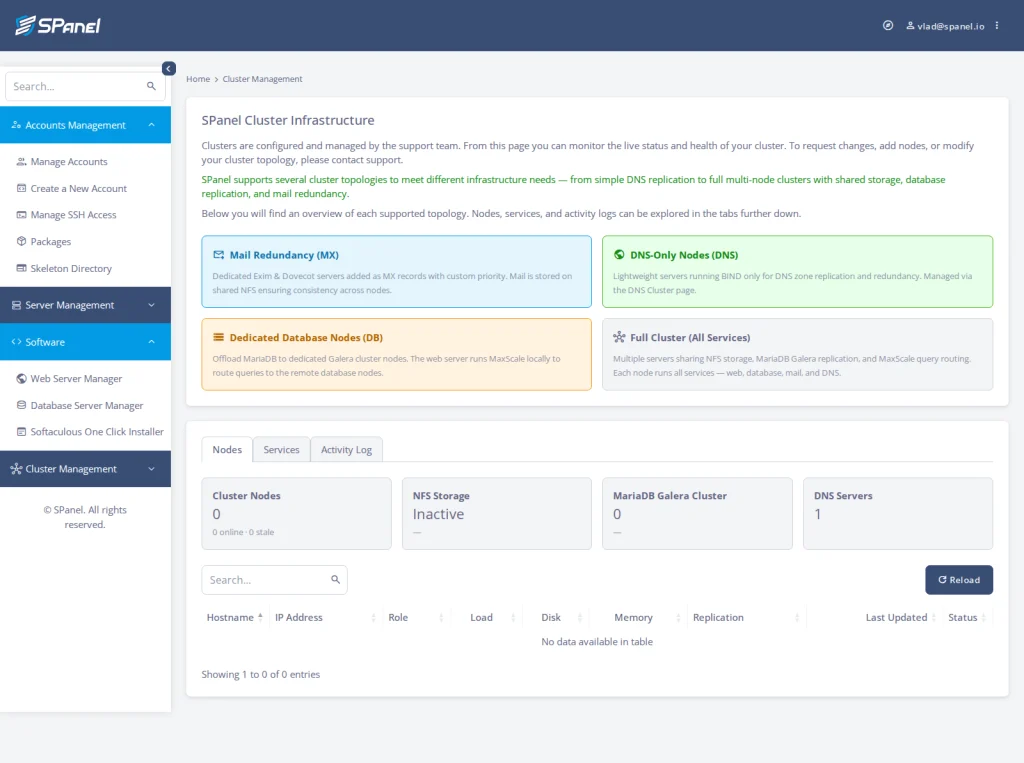Select the DNS-Only Nodes (DNS) card
Screen dimensions: 1024x763
click(x=797, y=271)
